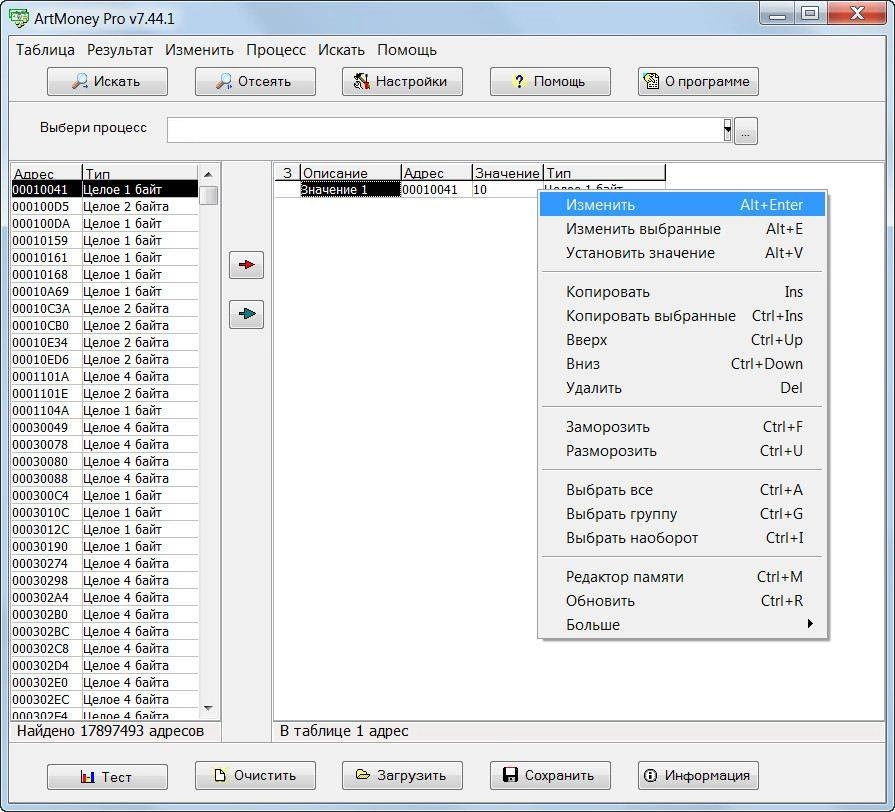This screenshot has height=812, width=895.
Task: Select address row 0001101A
Action: tap(105, 376)
